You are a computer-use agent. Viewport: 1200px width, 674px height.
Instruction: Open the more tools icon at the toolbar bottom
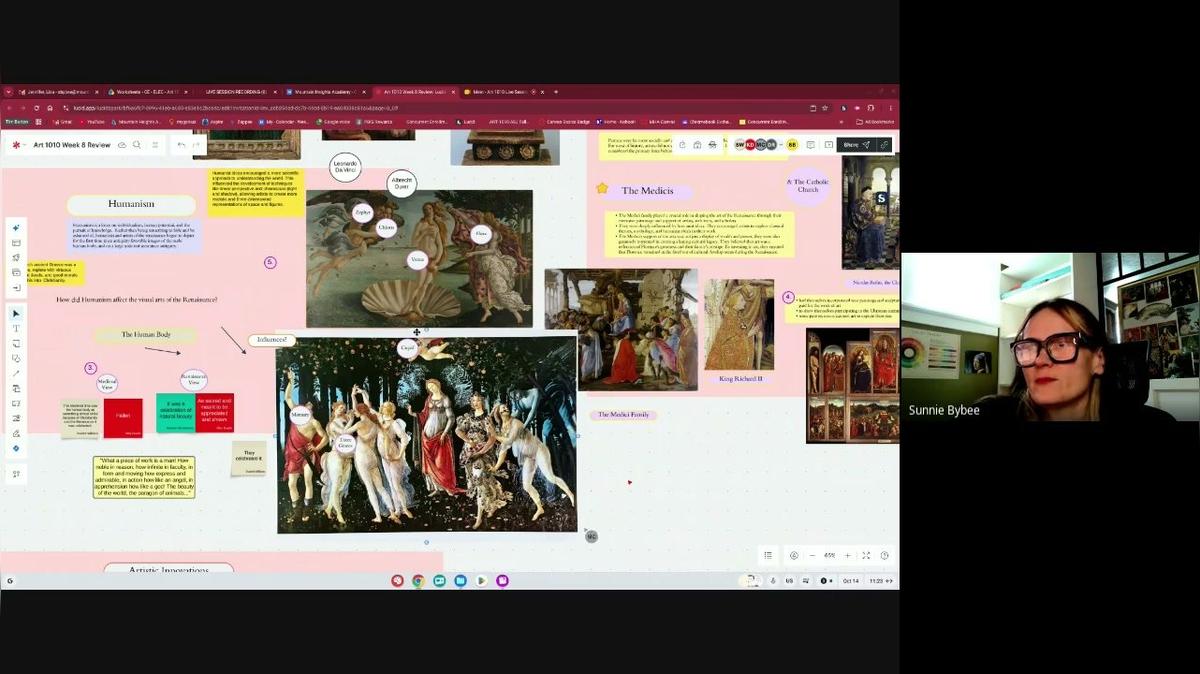(x=16, y=474)
